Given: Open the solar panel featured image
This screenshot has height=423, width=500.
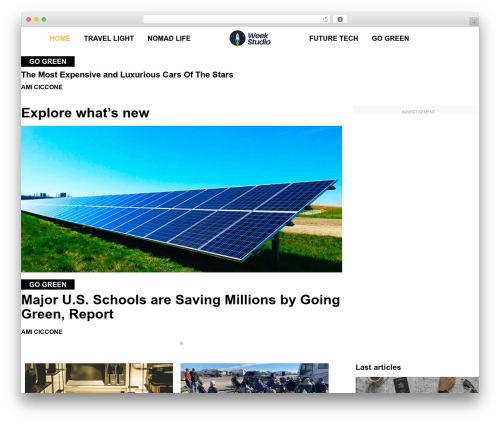Looking at the screenshot, I should click(x=181, y=199).
